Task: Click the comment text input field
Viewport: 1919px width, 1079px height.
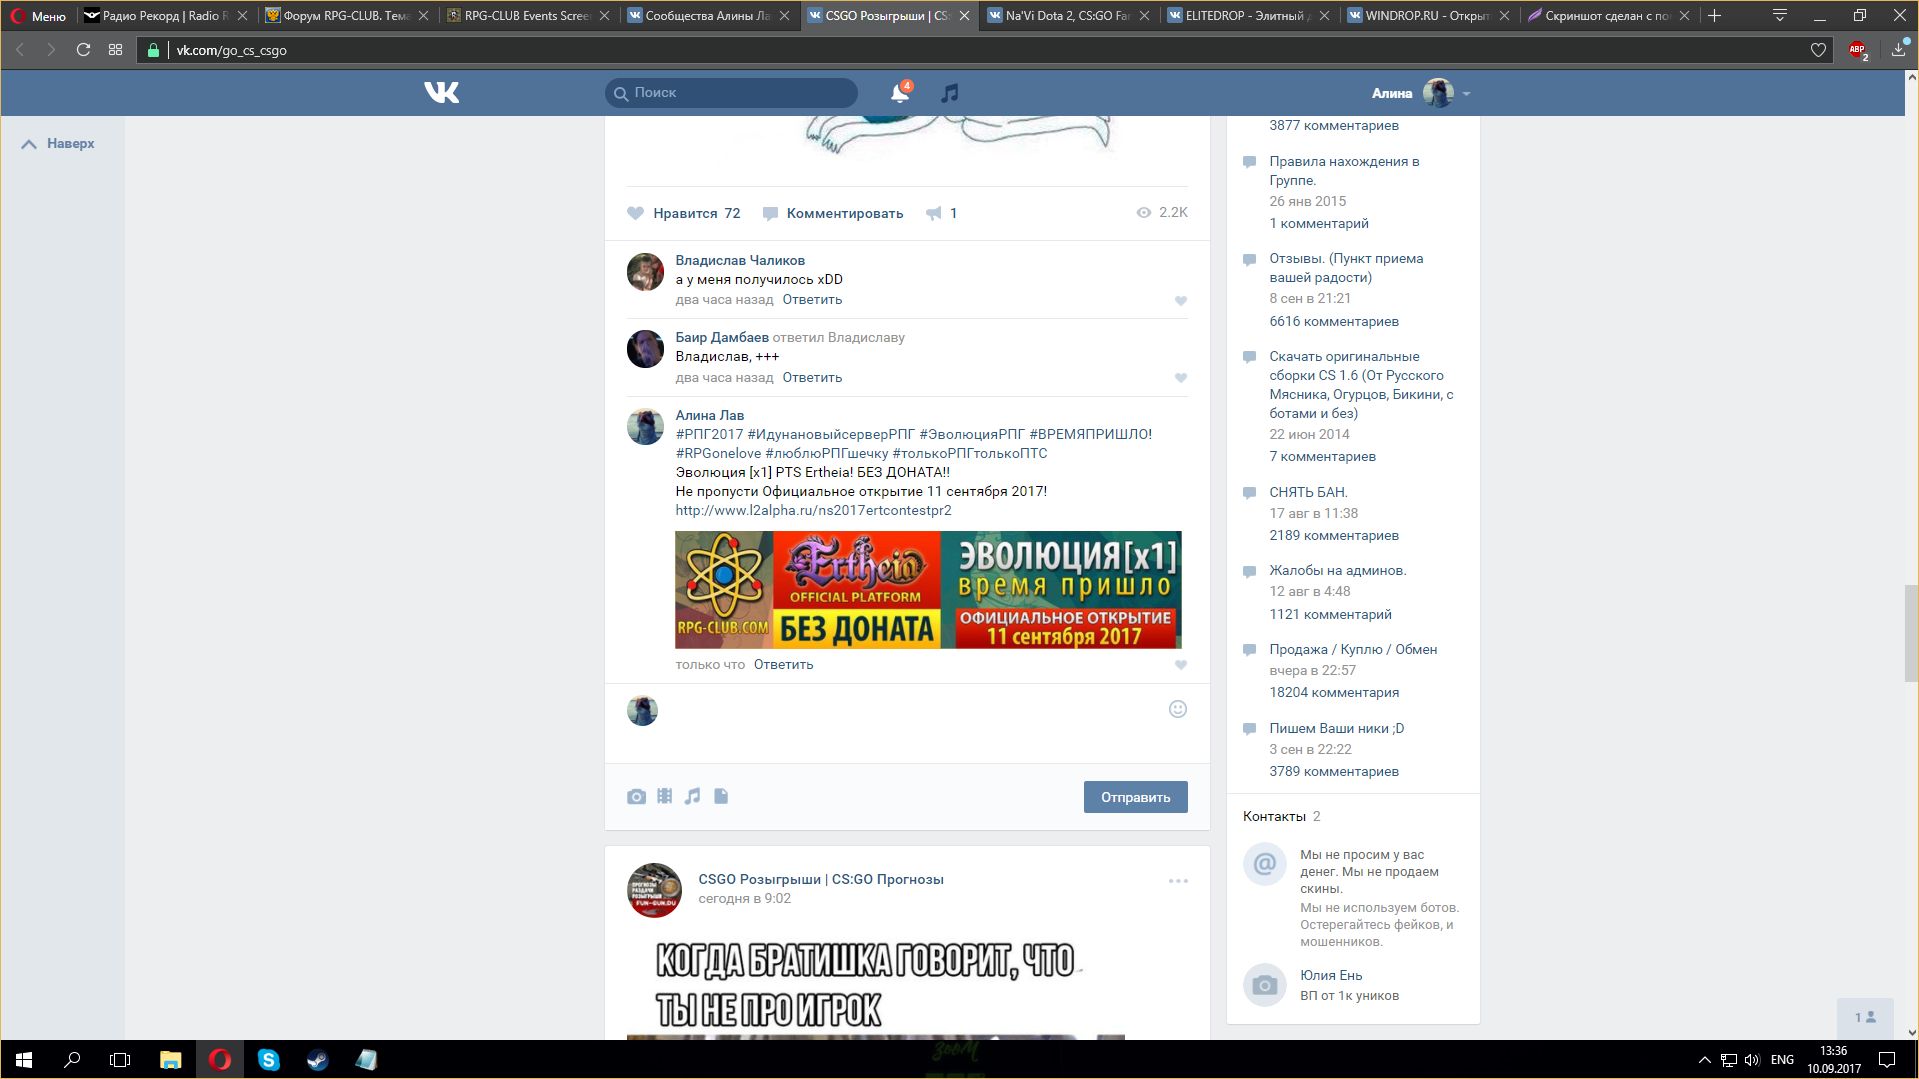Action: [910, 710]
